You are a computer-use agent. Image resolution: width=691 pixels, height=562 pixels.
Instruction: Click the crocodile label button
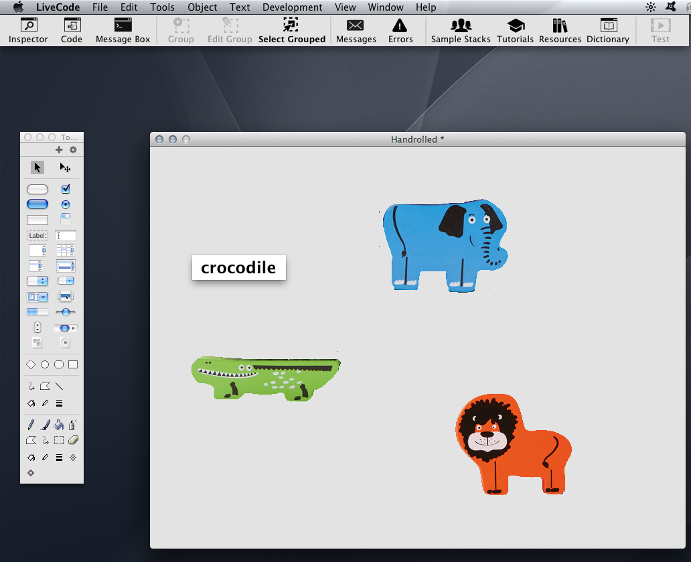[x=238, y=268]
